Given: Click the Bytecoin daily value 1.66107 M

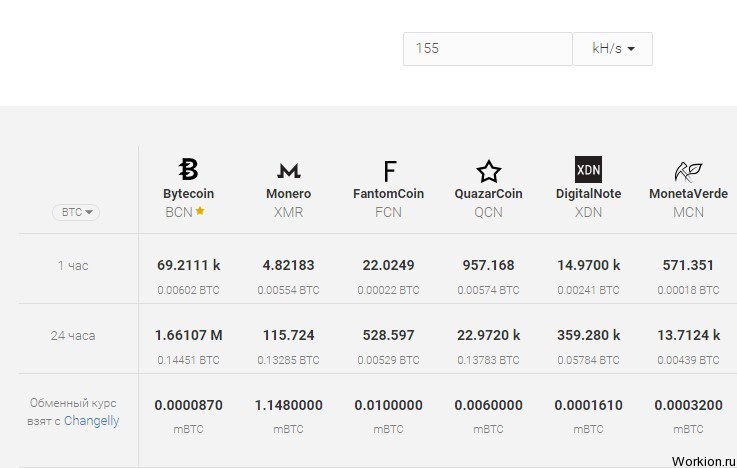Looking at the screenshot, I should point(188,335).
